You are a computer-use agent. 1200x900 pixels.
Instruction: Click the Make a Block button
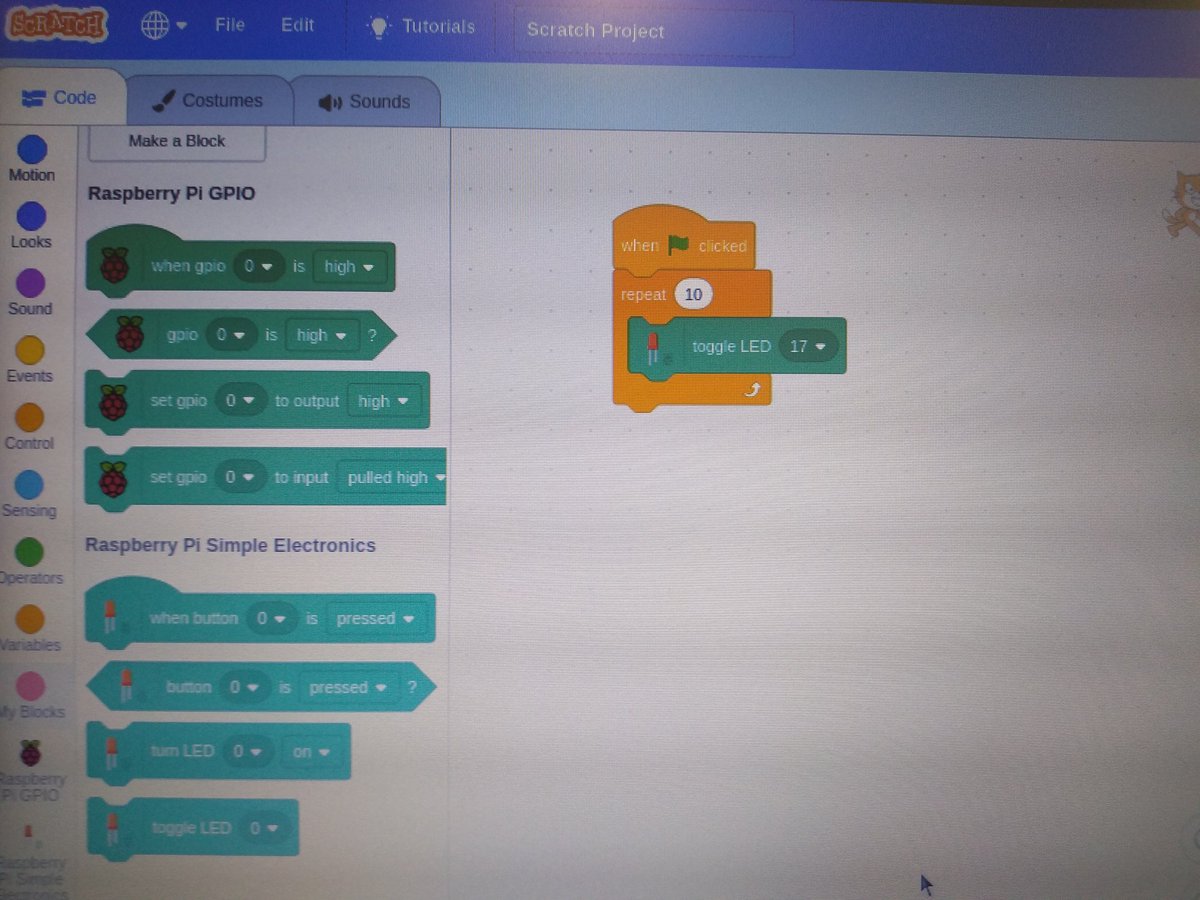[x=175, y=141]
